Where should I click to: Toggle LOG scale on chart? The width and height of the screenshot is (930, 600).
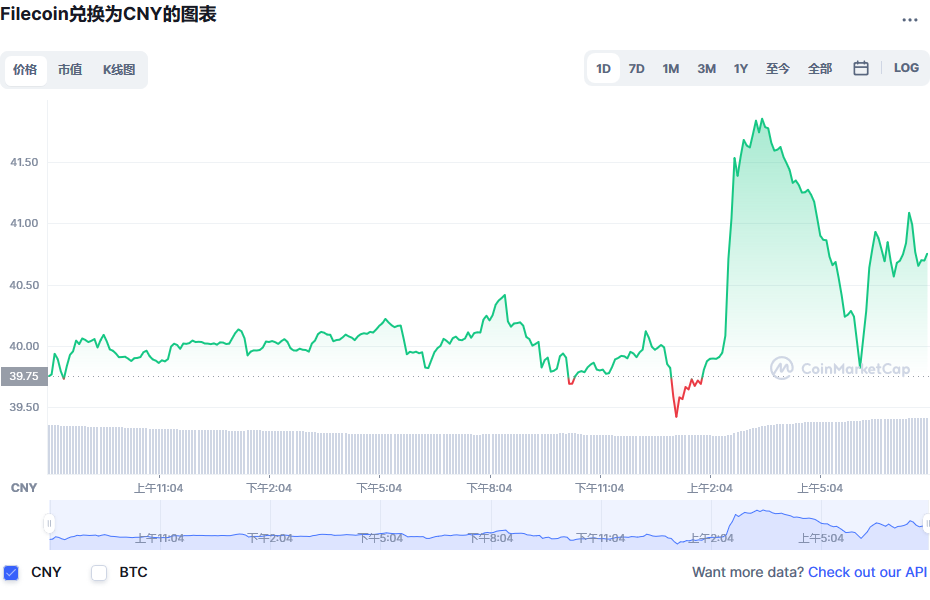(x=906, y=68)
